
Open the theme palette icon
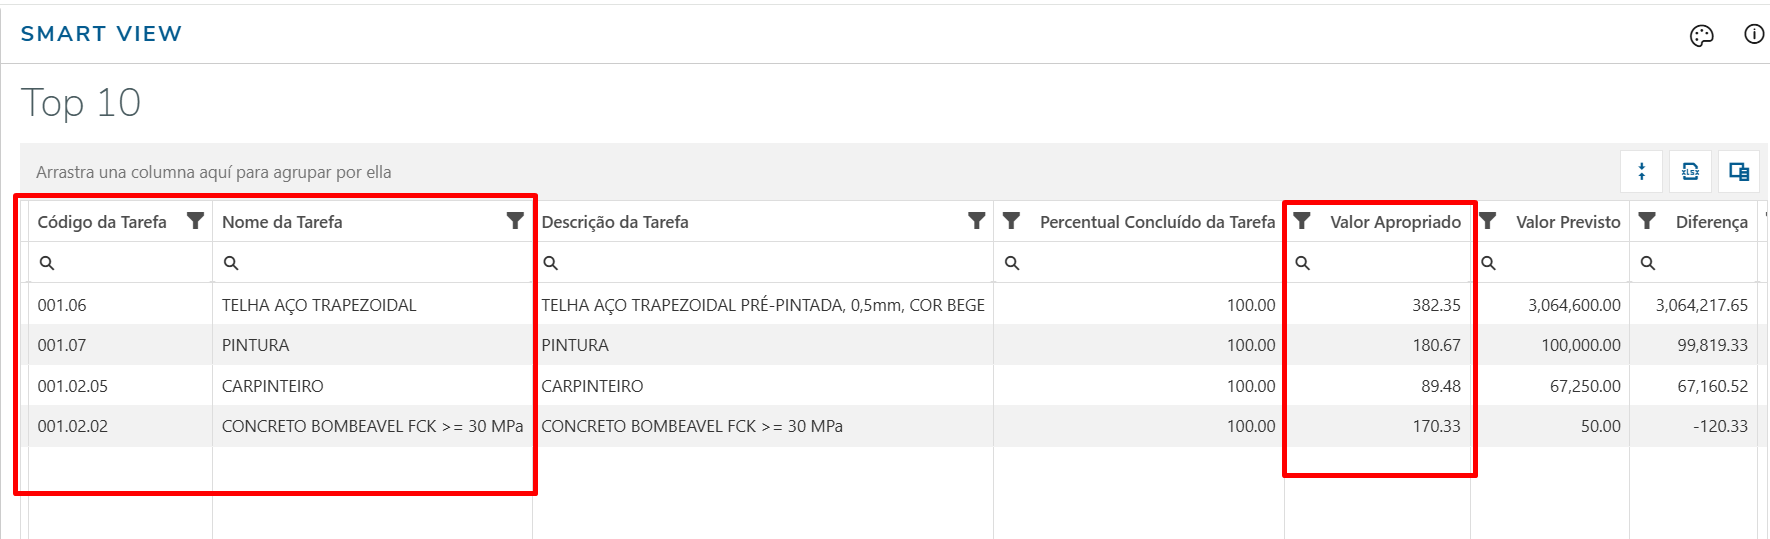[1701, 36]
